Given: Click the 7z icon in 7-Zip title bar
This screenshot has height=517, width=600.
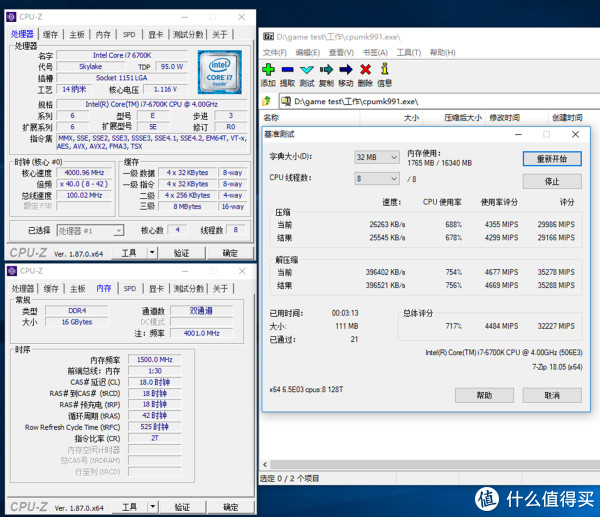Looking at the screenshot, I should click(269, 37).
